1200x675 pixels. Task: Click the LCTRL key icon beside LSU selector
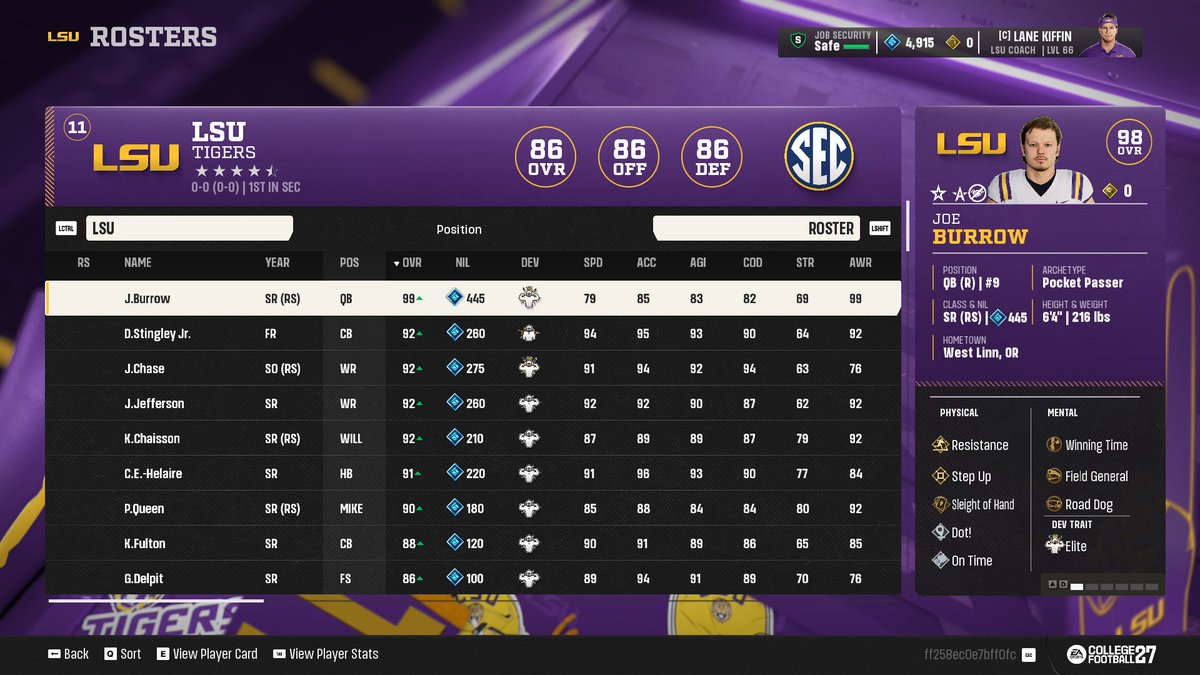pos(66,228)
